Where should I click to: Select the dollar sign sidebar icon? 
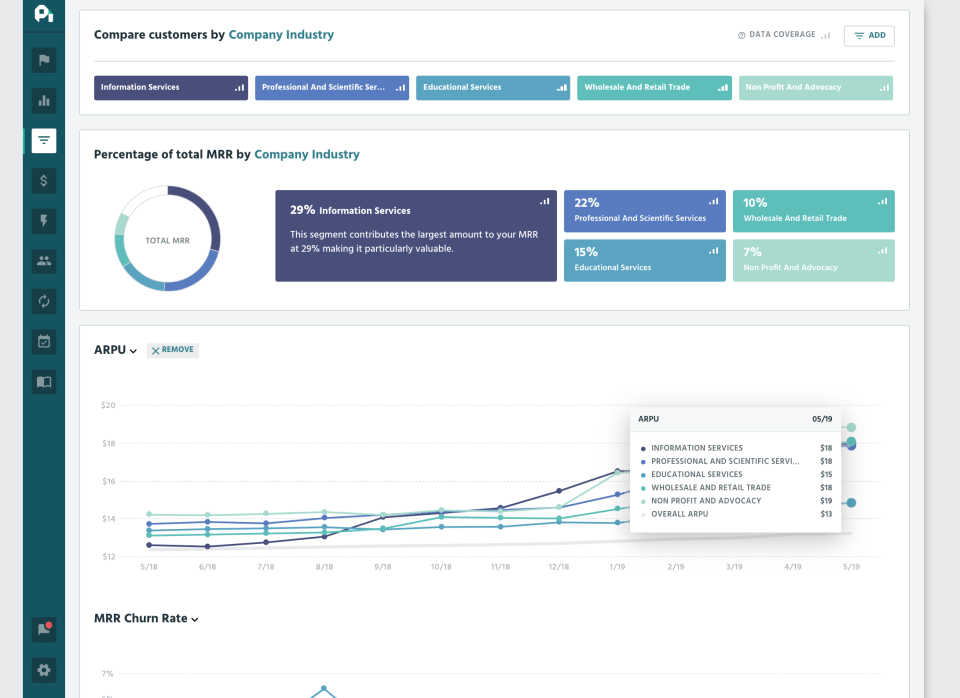point(43,181)
